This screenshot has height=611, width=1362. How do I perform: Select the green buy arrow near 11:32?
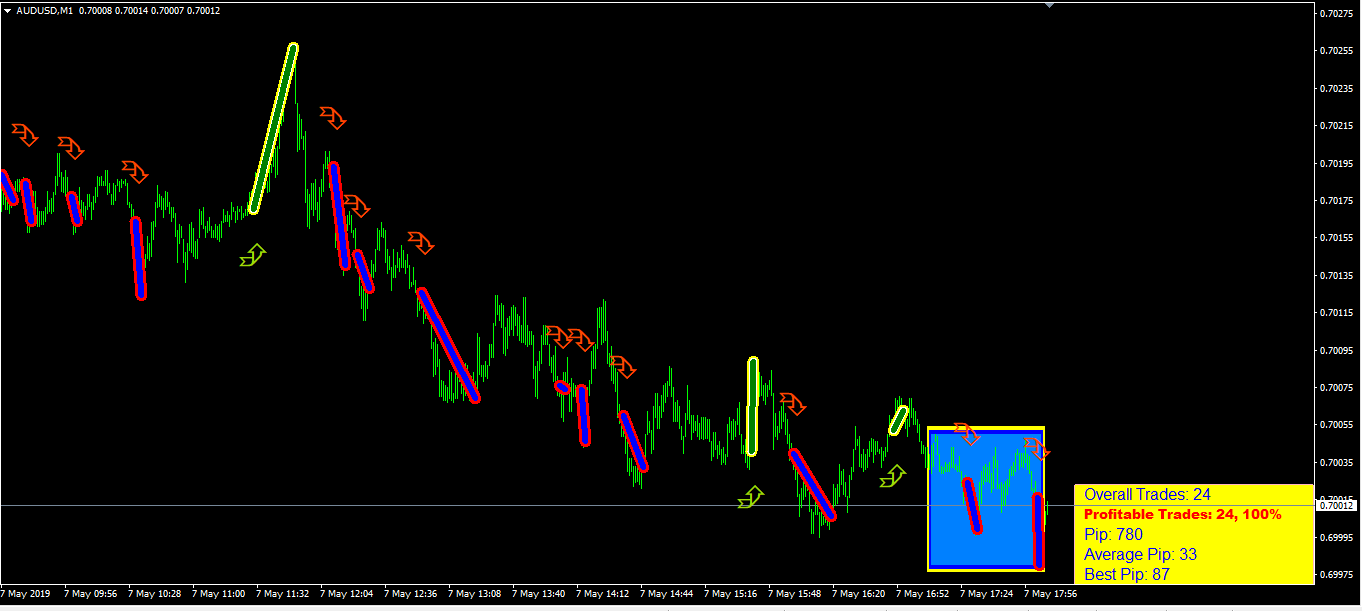click(254, 255)
